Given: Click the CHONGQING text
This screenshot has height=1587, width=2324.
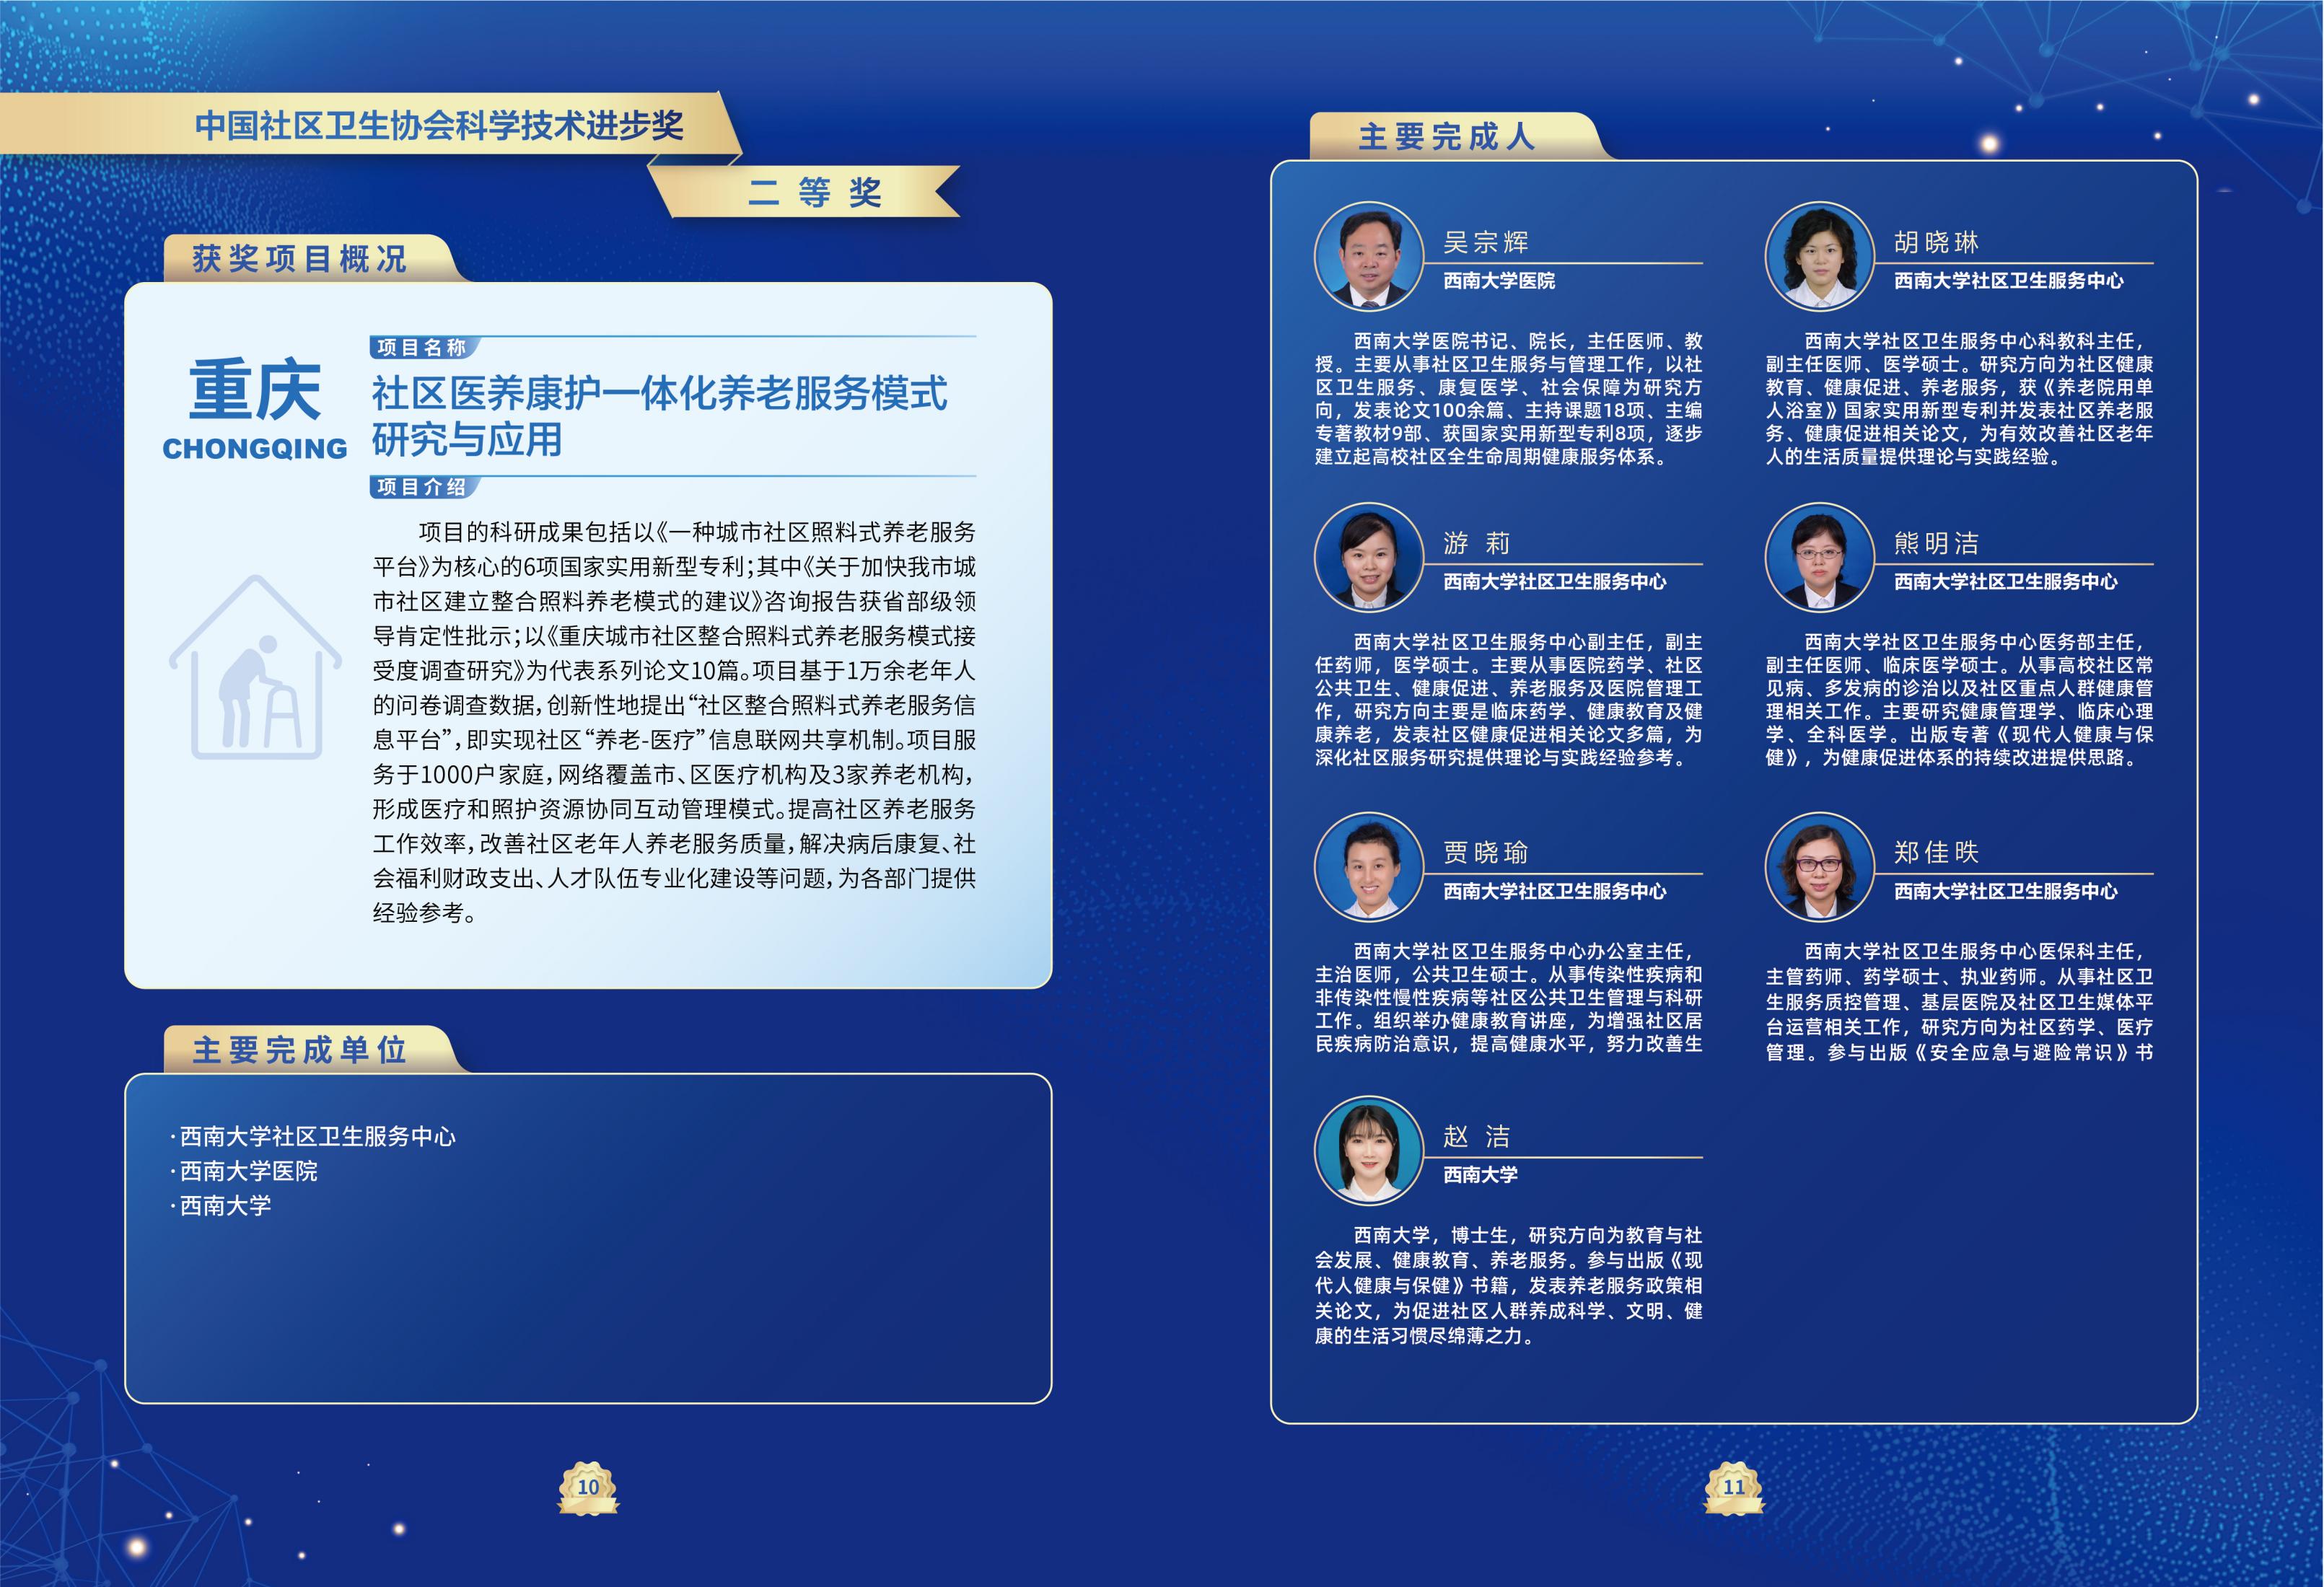Looking at the screenshot, I should (255, 449).
